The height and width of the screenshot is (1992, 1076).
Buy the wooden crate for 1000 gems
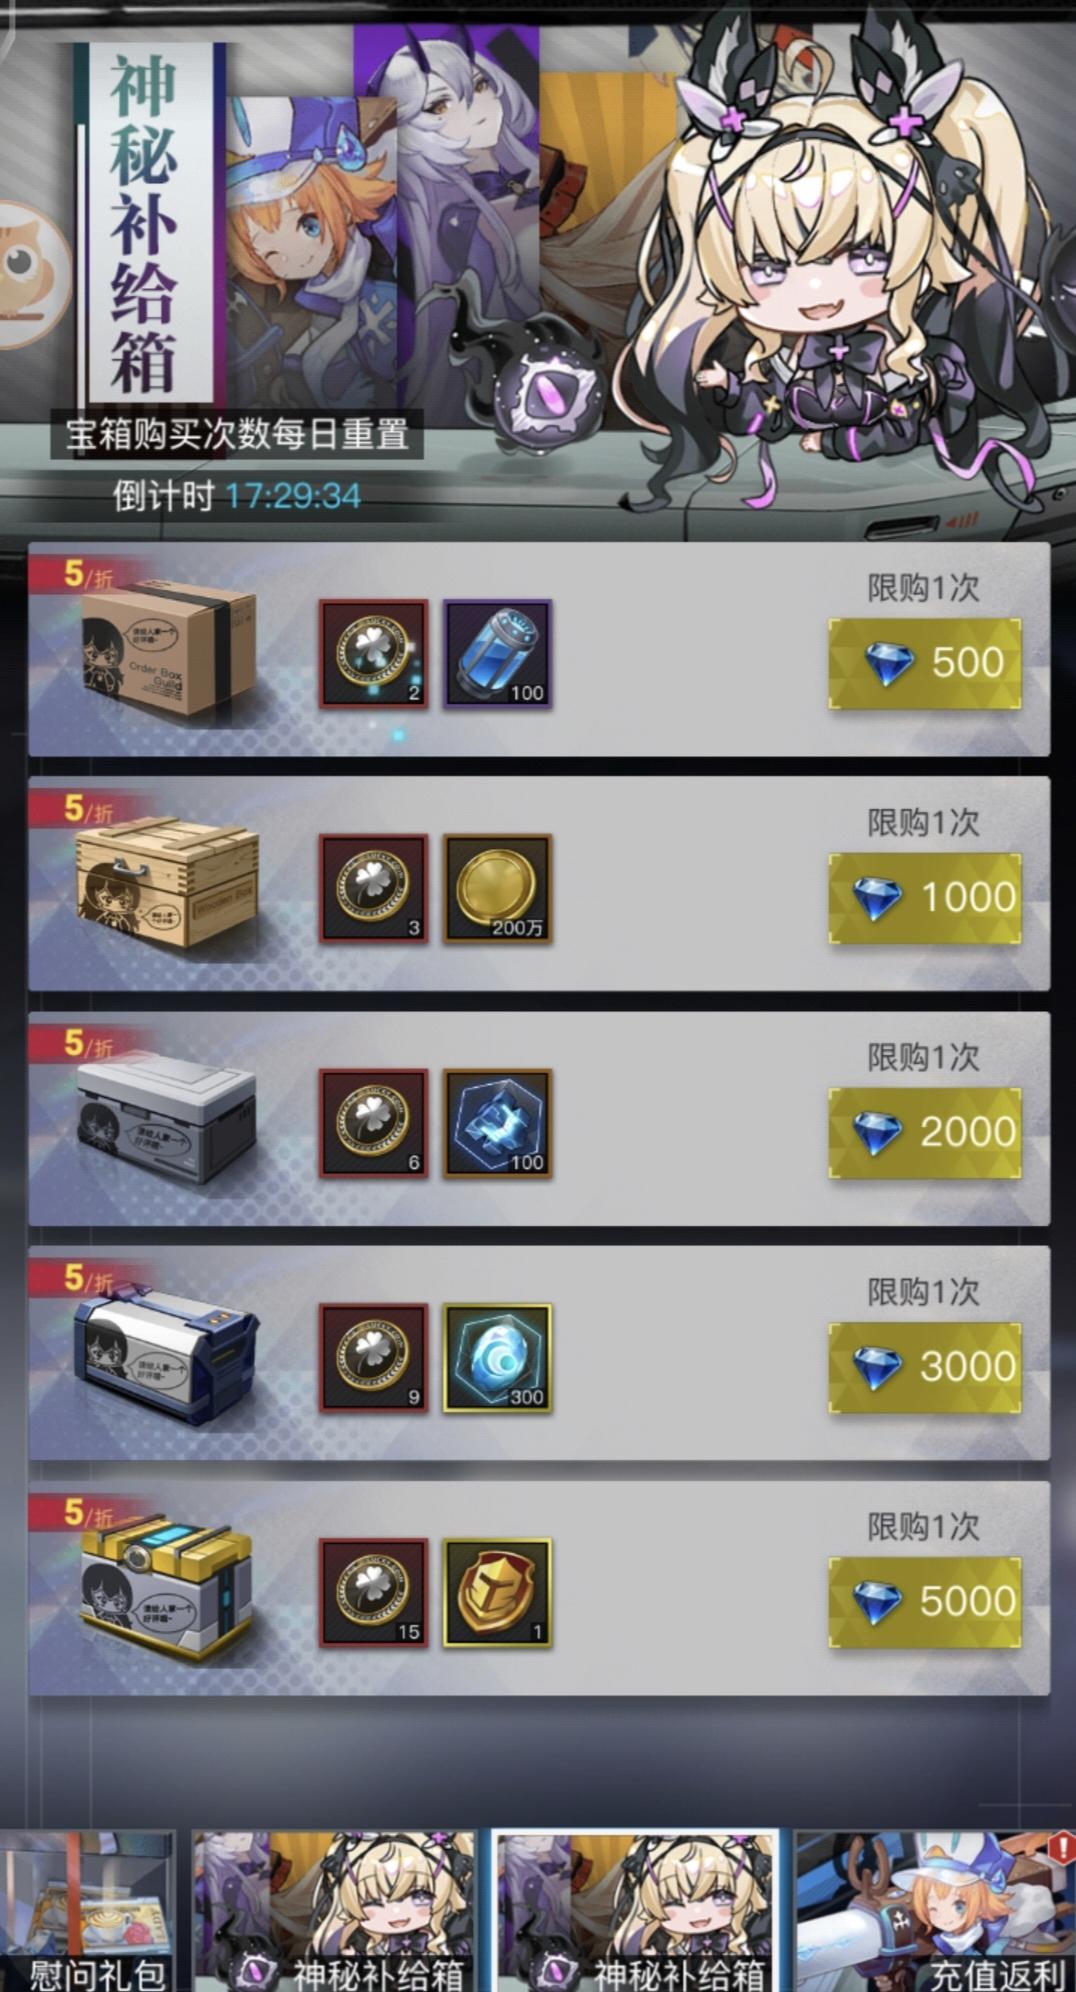point(925,897)
